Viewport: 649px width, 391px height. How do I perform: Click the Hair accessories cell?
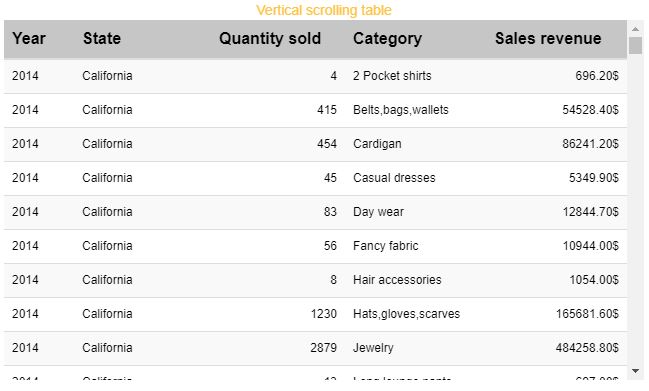click(x=397, y=279)
